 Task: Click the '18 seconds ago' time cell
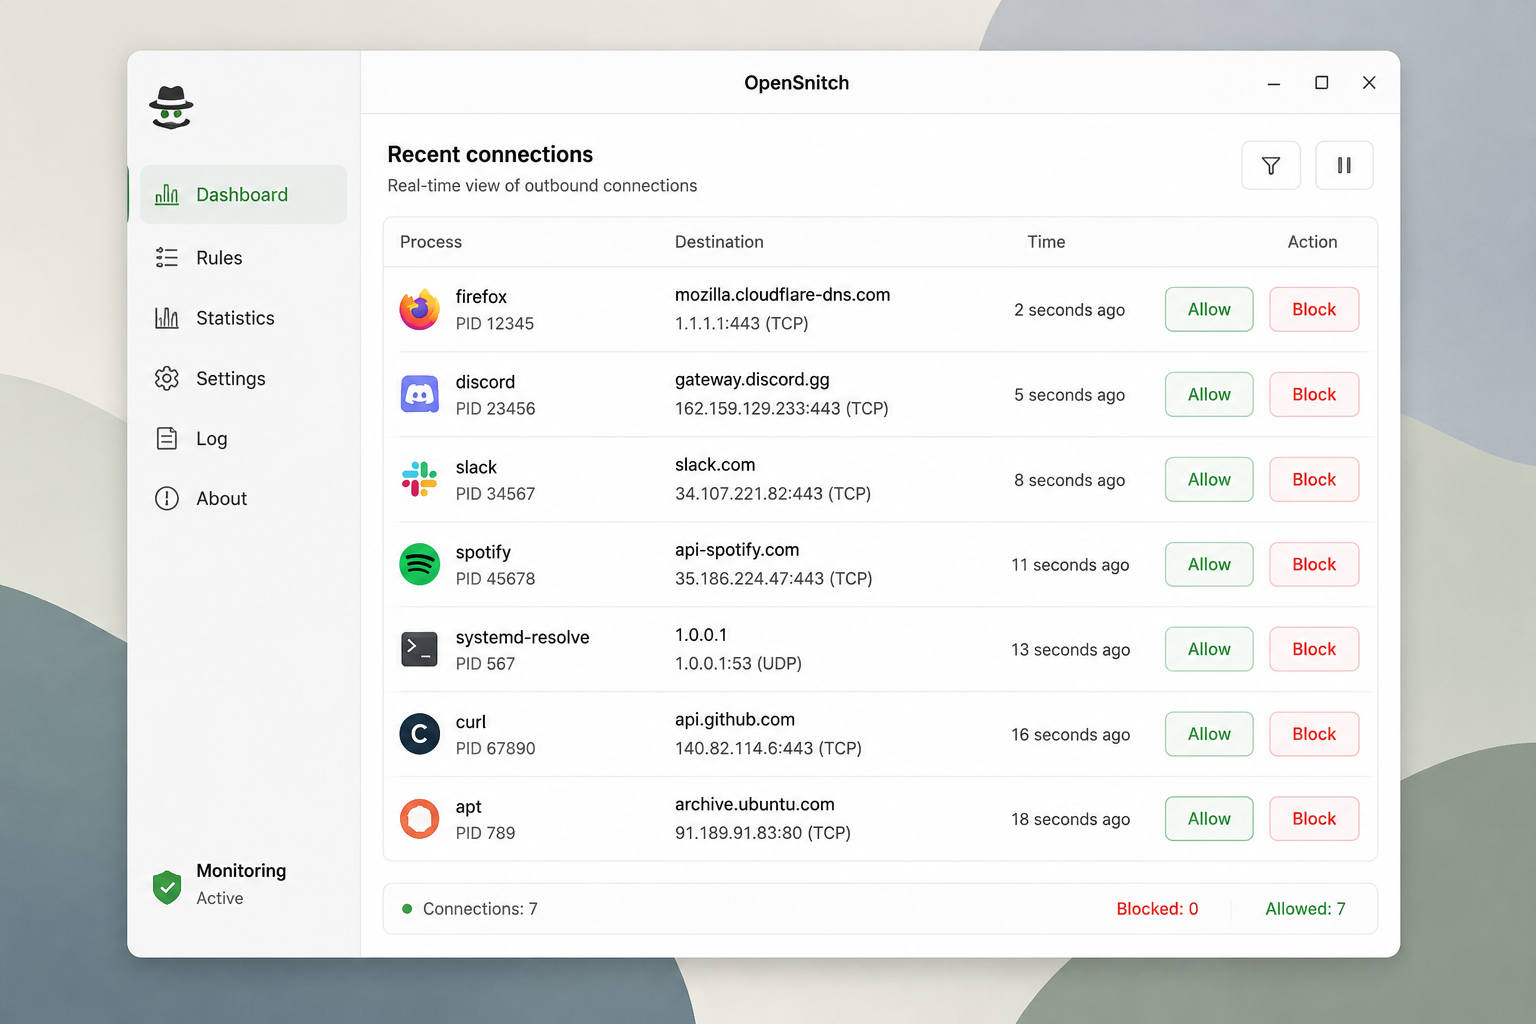[x=1070, y=819]
